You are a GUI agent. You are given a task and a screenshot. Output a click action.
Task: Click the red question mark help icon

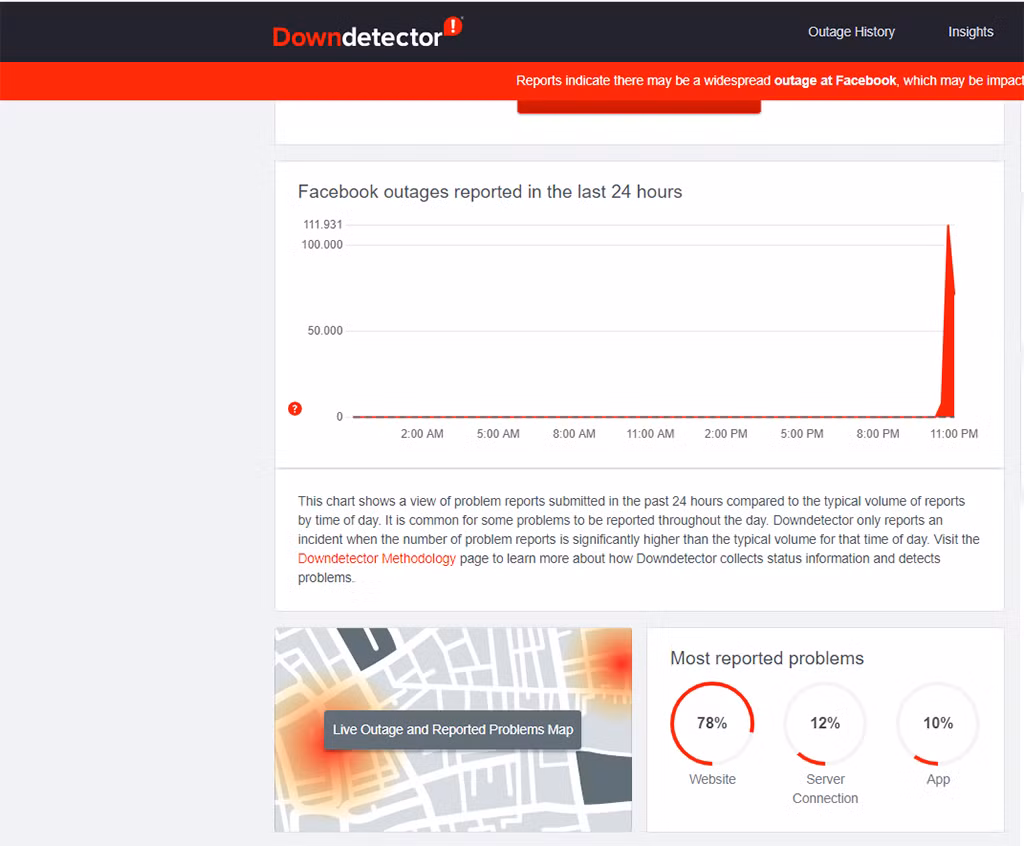(x=295, y=409)
